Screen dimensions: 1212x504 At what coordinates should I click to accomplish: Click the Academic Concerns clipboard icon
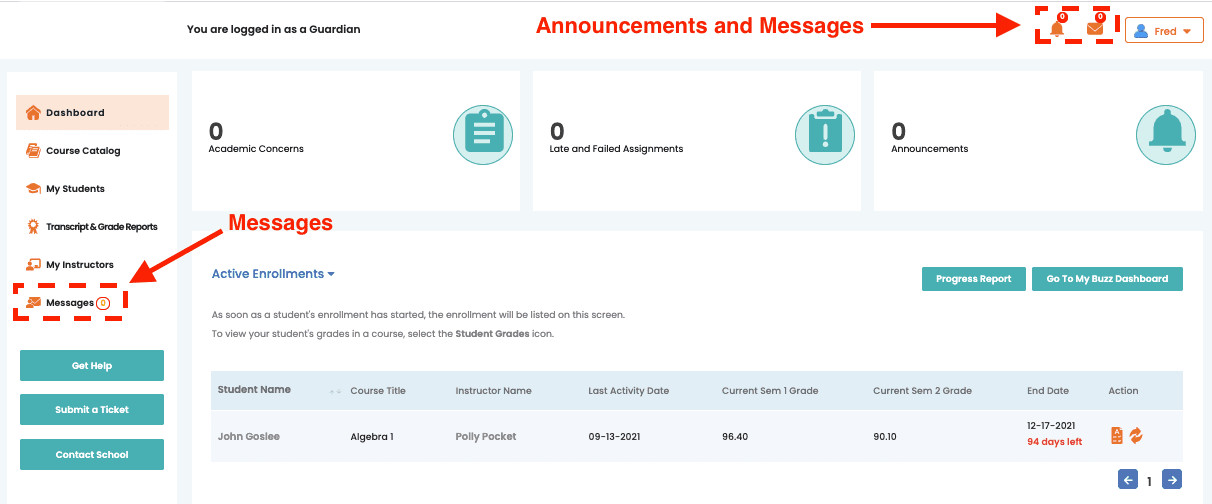click(x=483, y=136)
